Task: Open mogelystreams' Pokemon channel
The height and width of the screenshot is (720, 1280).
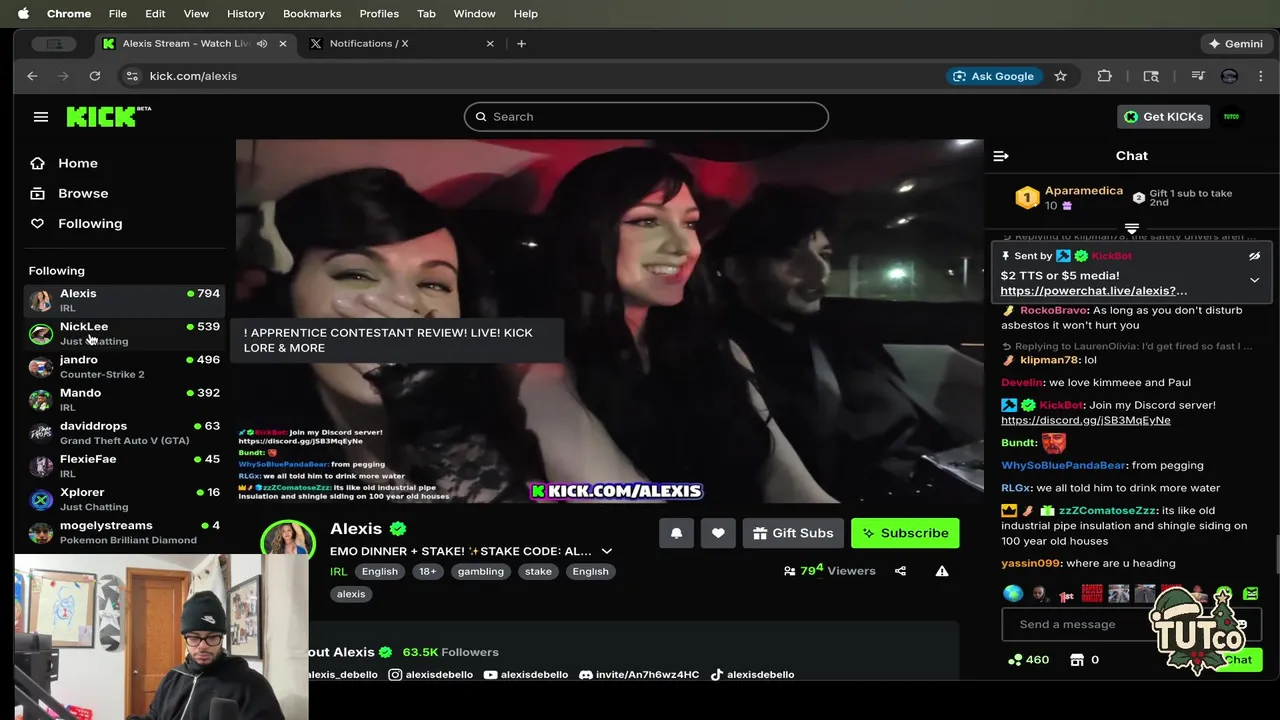Action: pyautogui.click(x=124, y=531)
